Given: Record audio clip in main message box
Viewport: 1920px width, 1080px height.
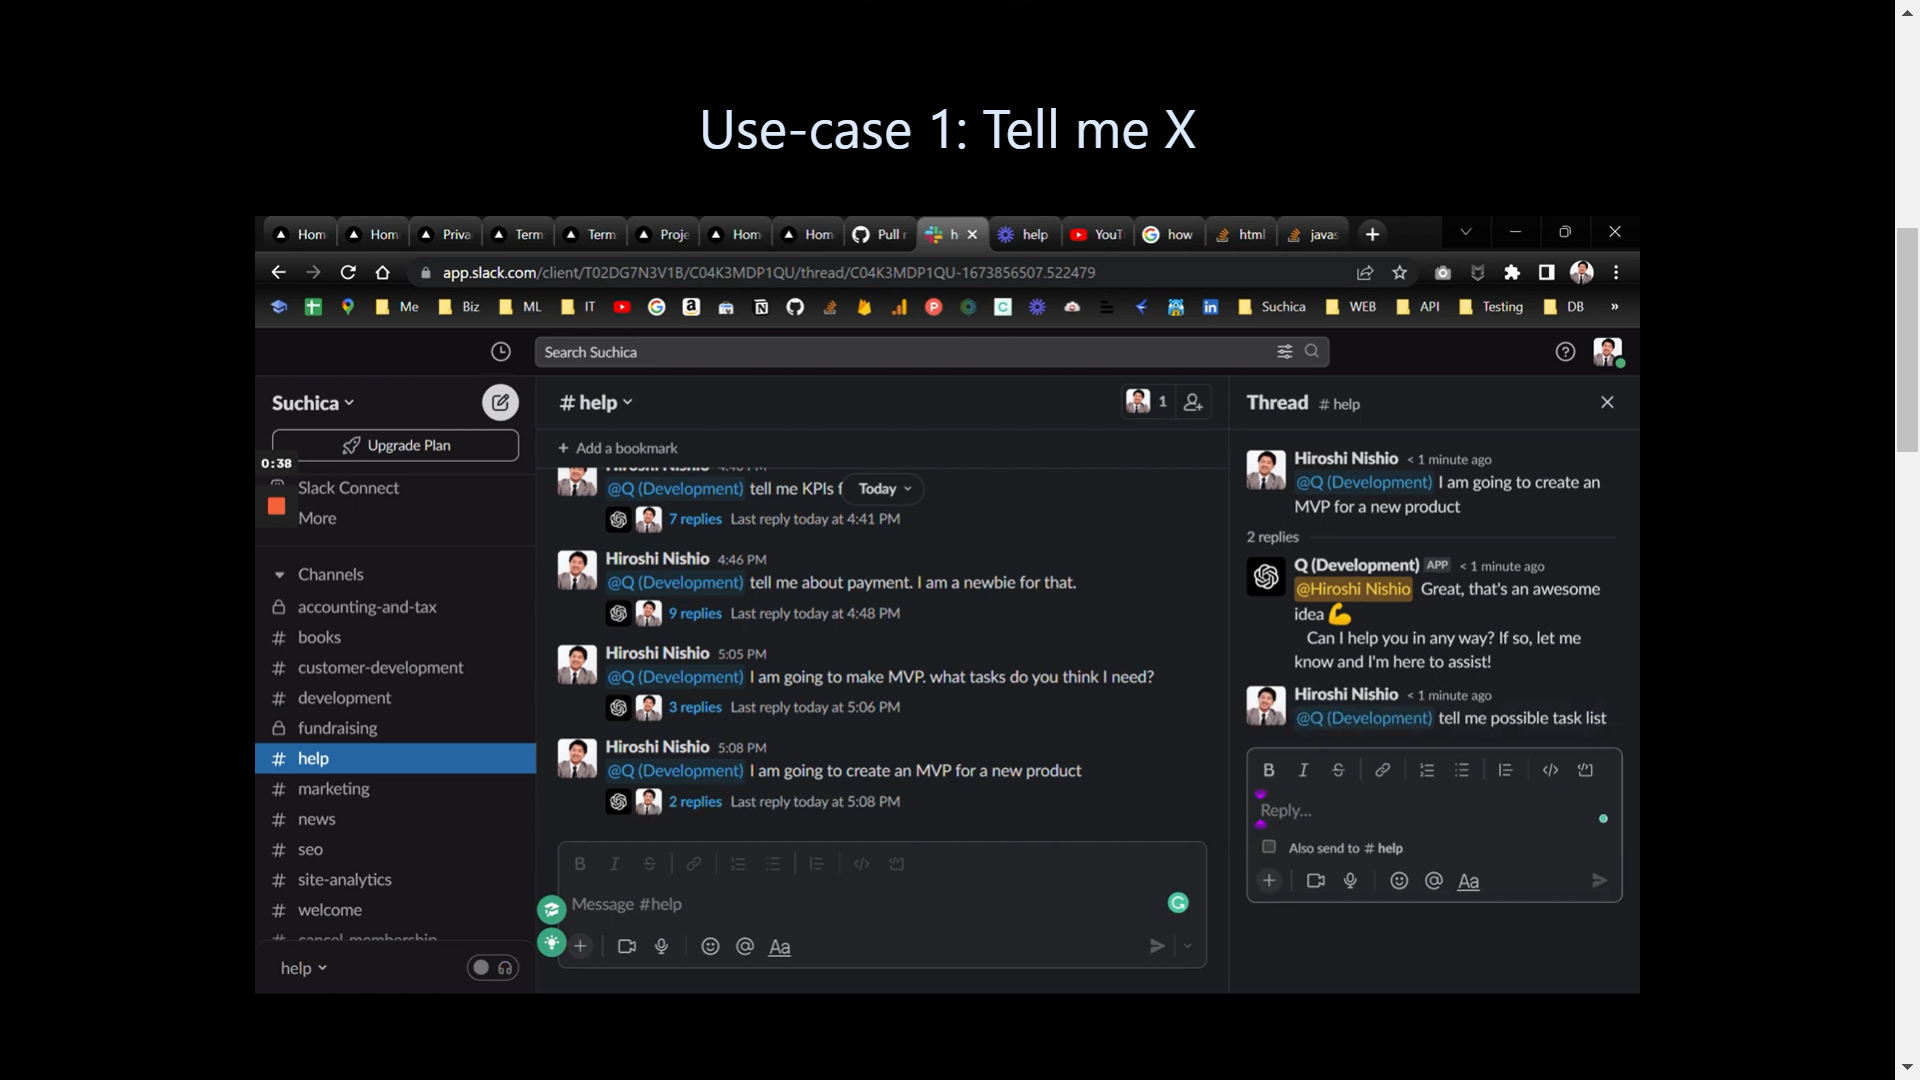Looking at the screenshot, I should coord(661,947).
